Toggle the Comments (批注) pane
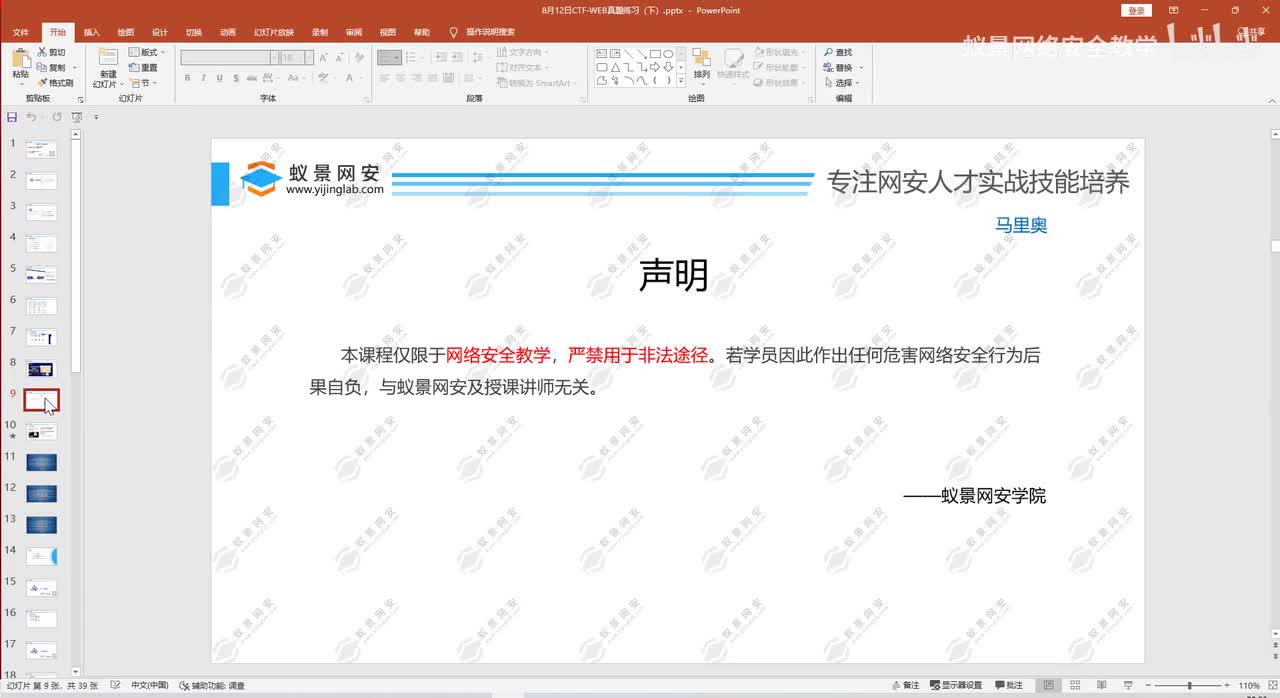 tap(1008, 685)
